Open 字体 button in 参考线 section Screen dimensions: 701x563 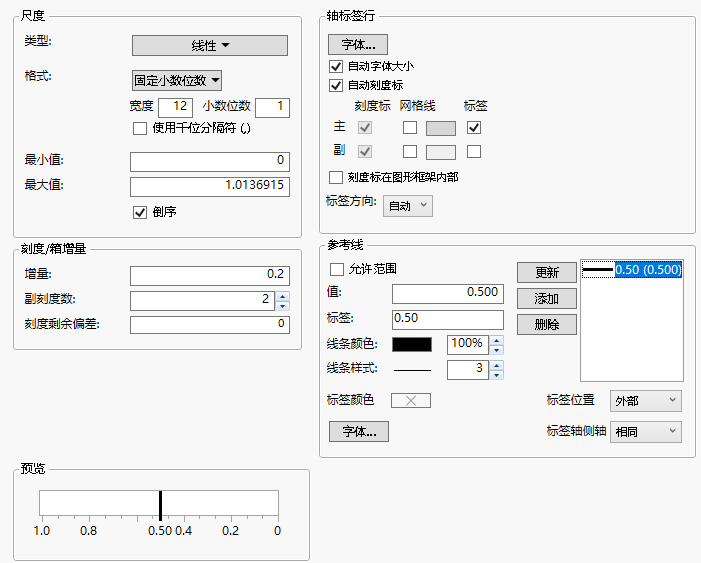(359, 432)
